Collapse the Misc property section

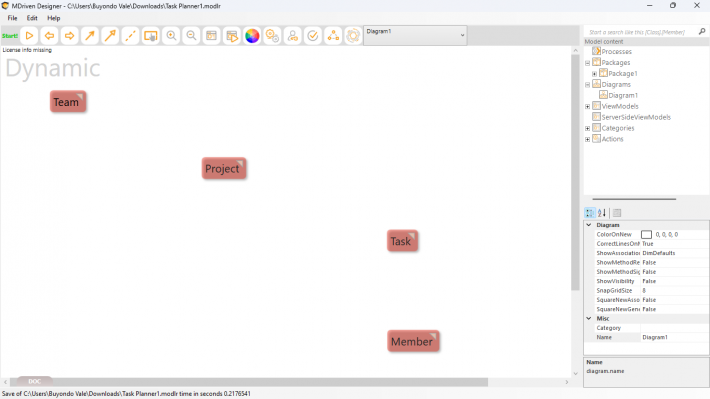[x=589, y=318]
